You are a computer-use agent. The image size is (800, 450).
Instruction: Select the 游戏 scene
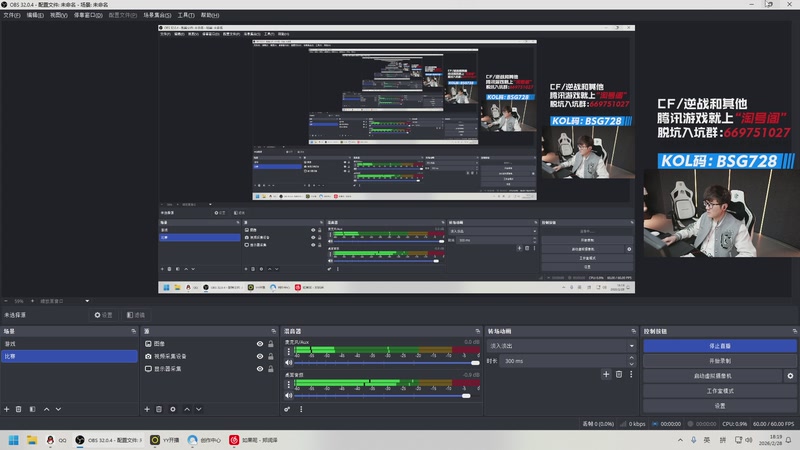click(x=69, y=344)
